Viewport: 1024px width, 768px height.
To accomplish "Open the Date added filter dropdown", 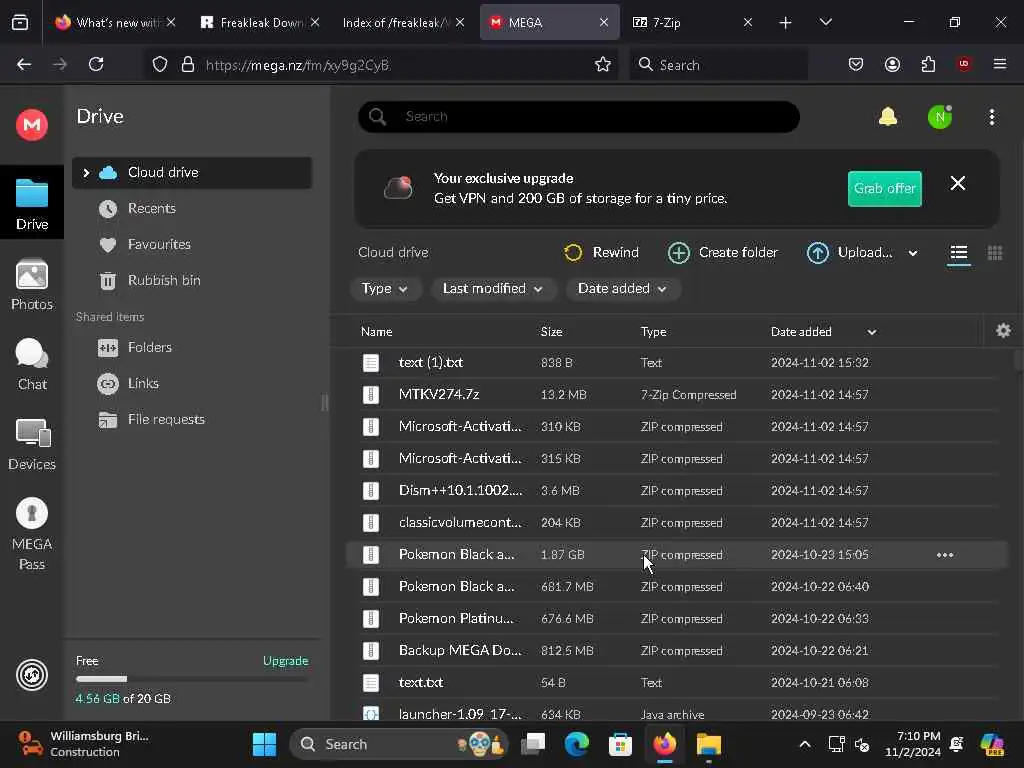I will coord(622,289).
